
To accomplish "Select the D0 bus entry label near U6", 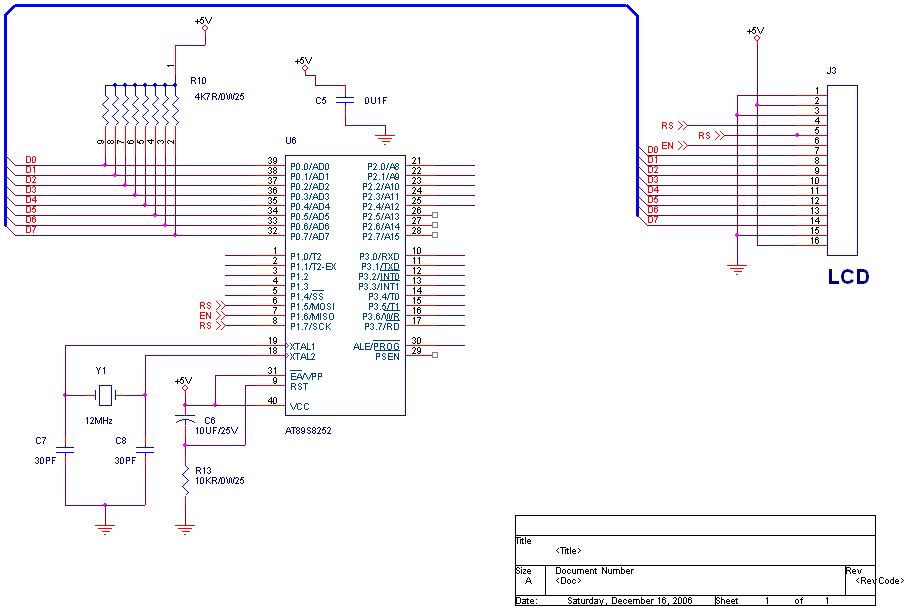I will [x=31, y=160].
